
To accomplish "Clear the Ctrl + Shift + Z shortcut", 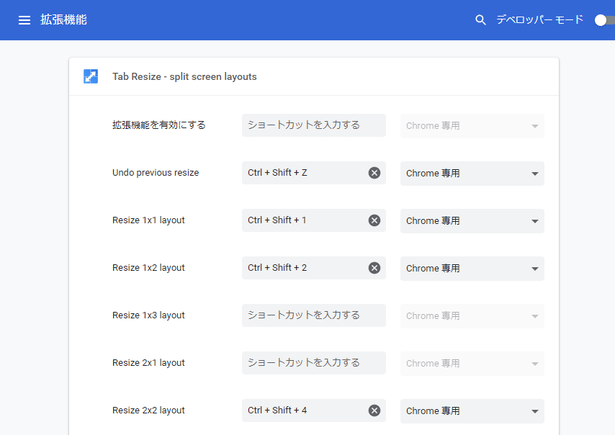I will point(374,173).
